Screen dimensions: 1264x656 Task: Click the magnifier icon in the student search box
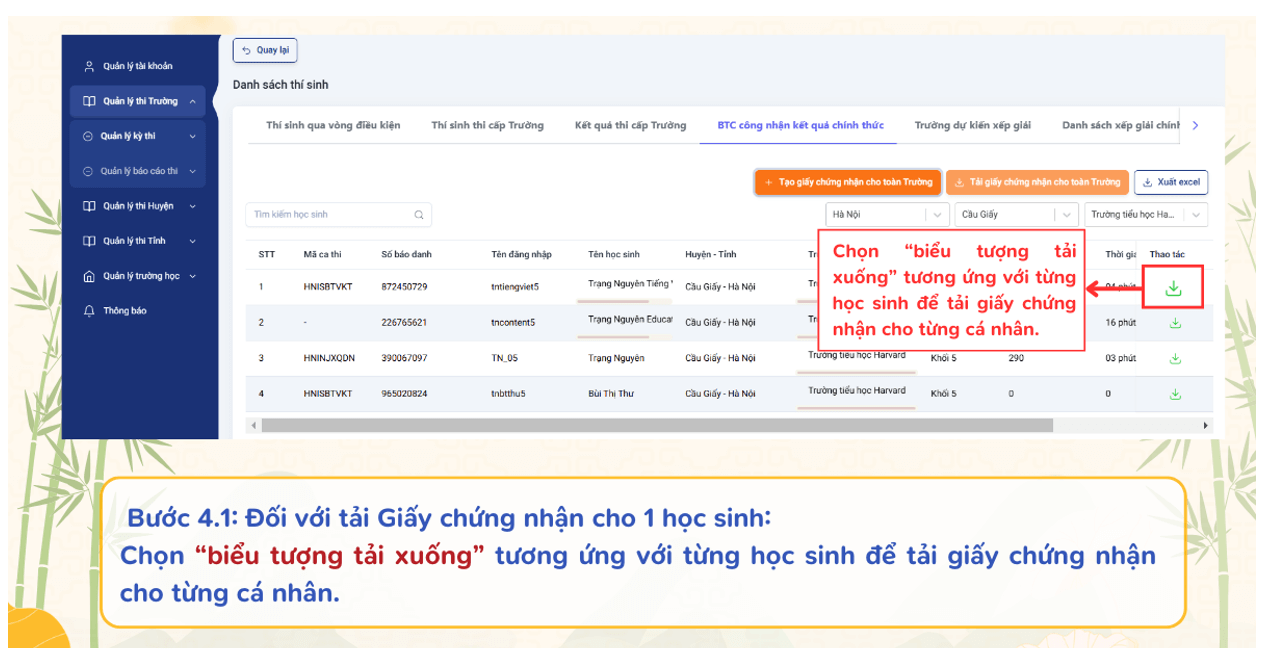[419, 214]
